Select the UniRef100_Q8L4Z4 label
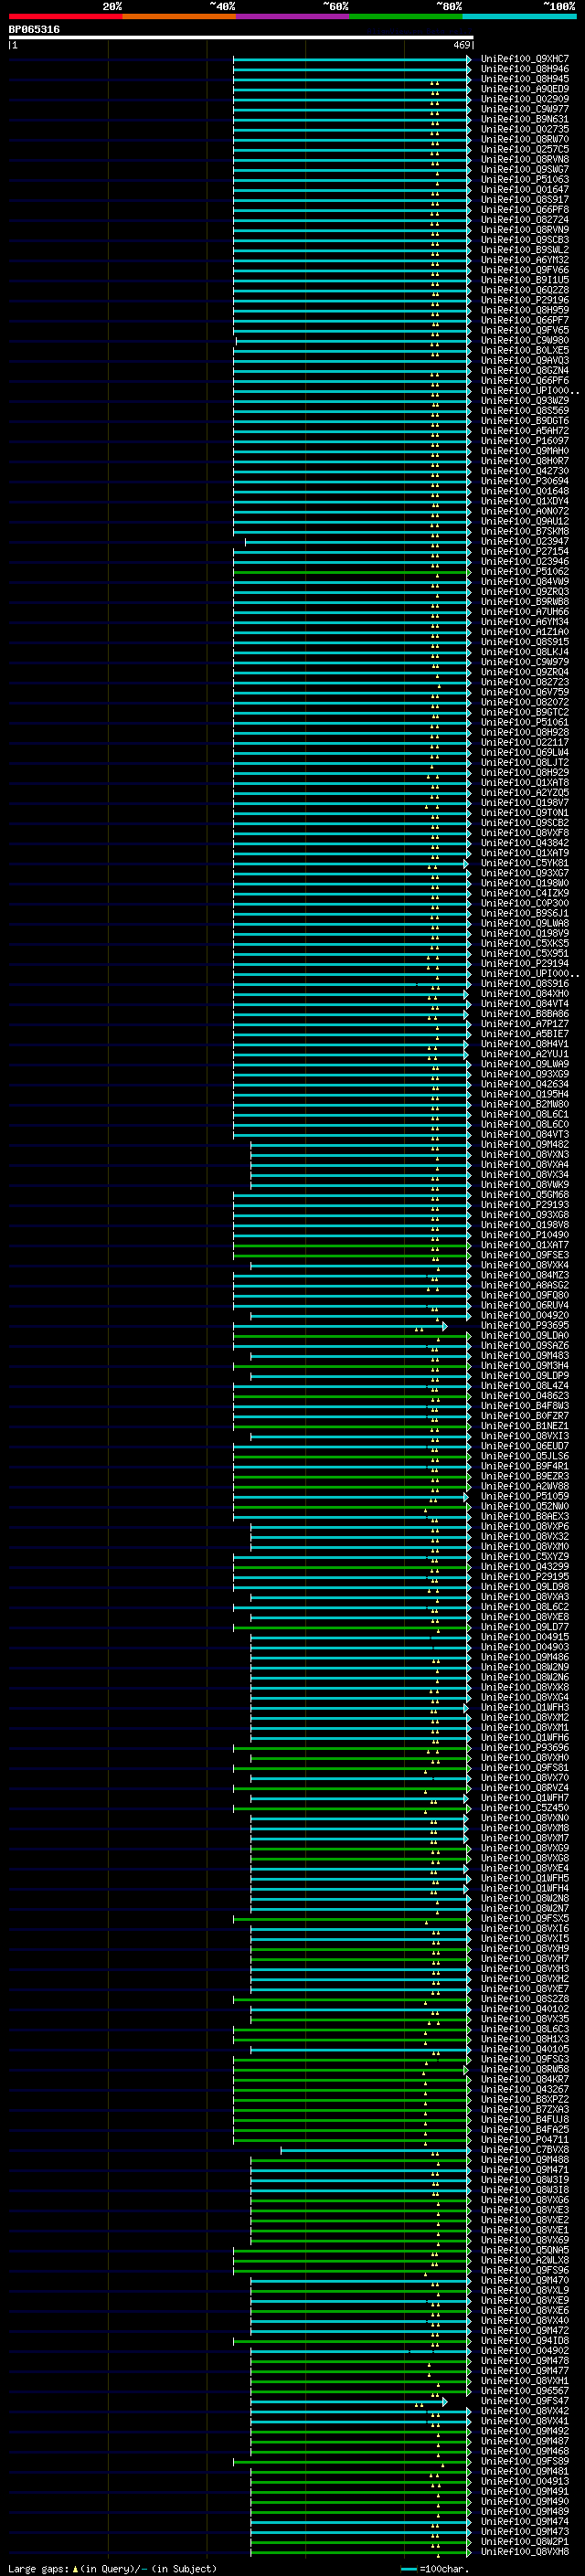585x2576 pixels. point(524,1386)
